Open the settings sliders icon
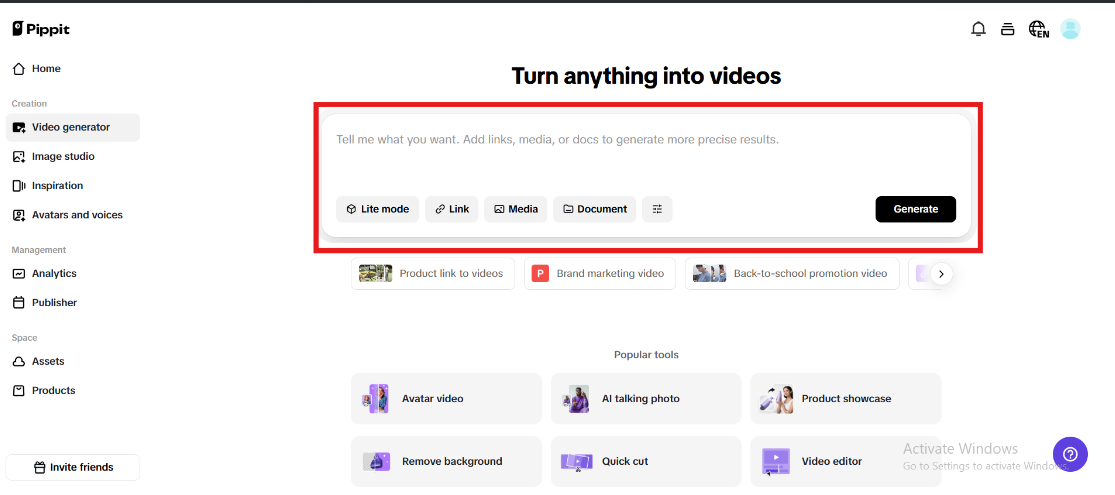This screenshot has height=495, width=1115. (x=657, y=209)
